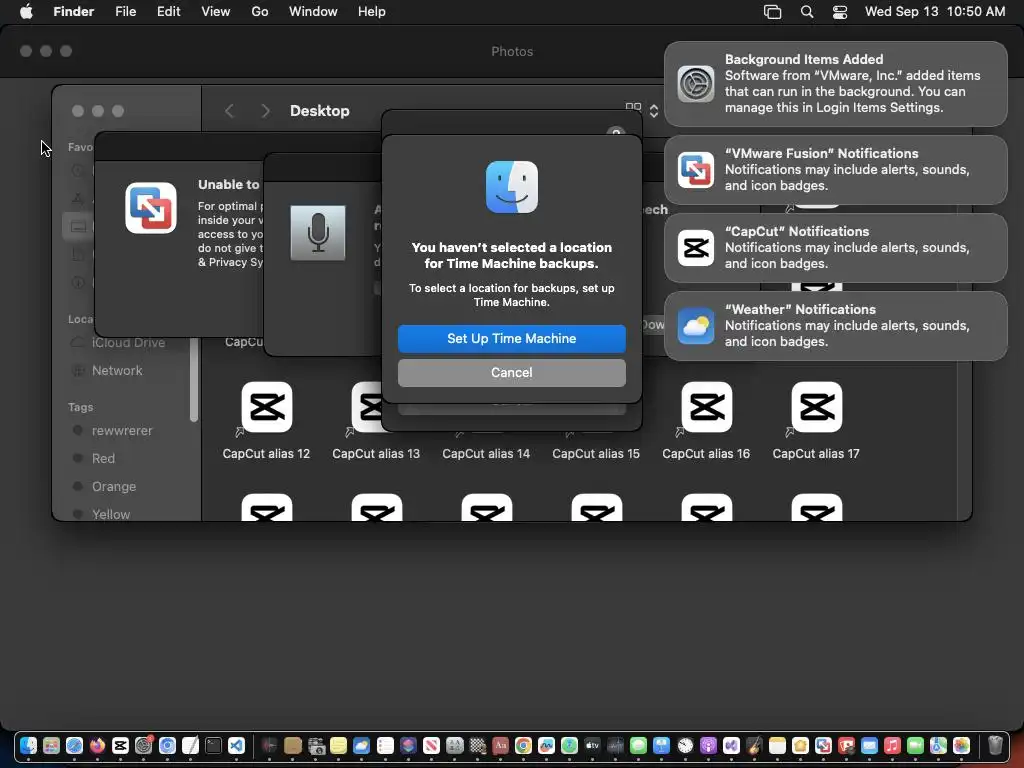Click the date and time in menu bar
The width and height of the screenshot is (1024, 768).
click(935, 12)
